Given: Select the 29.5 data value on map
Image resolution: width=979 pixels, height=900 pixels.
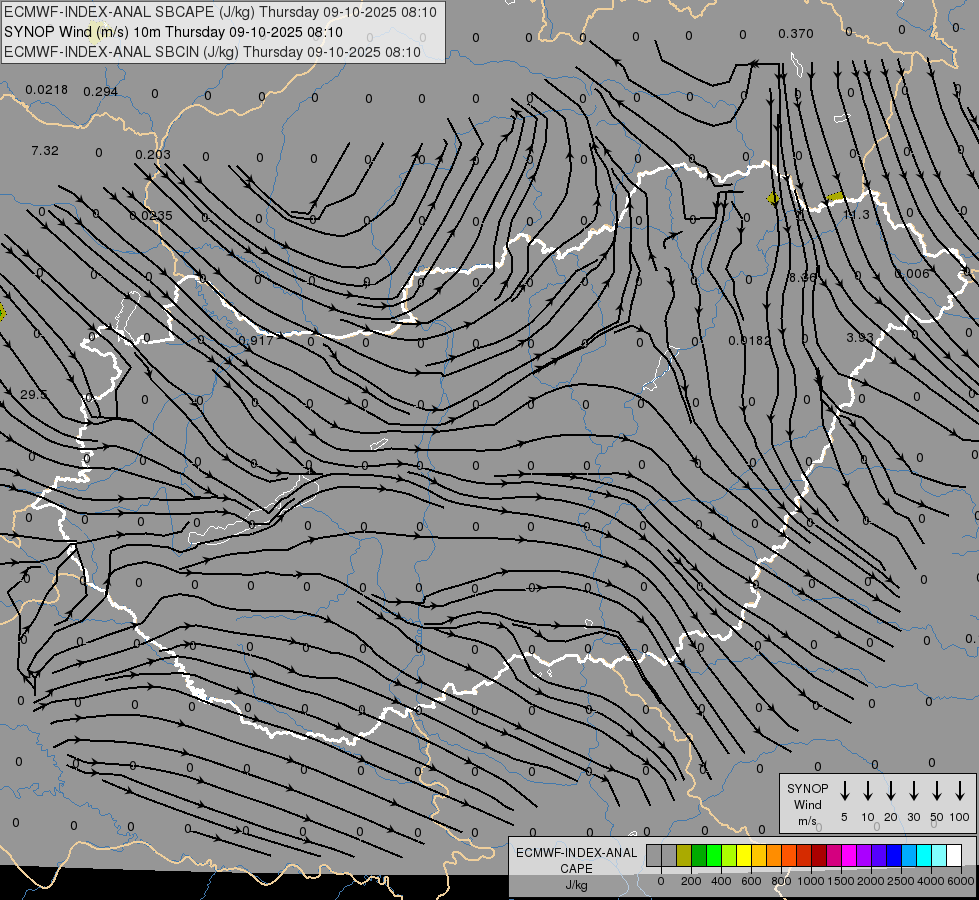Looking at the screenshot, I should point(33,395).
